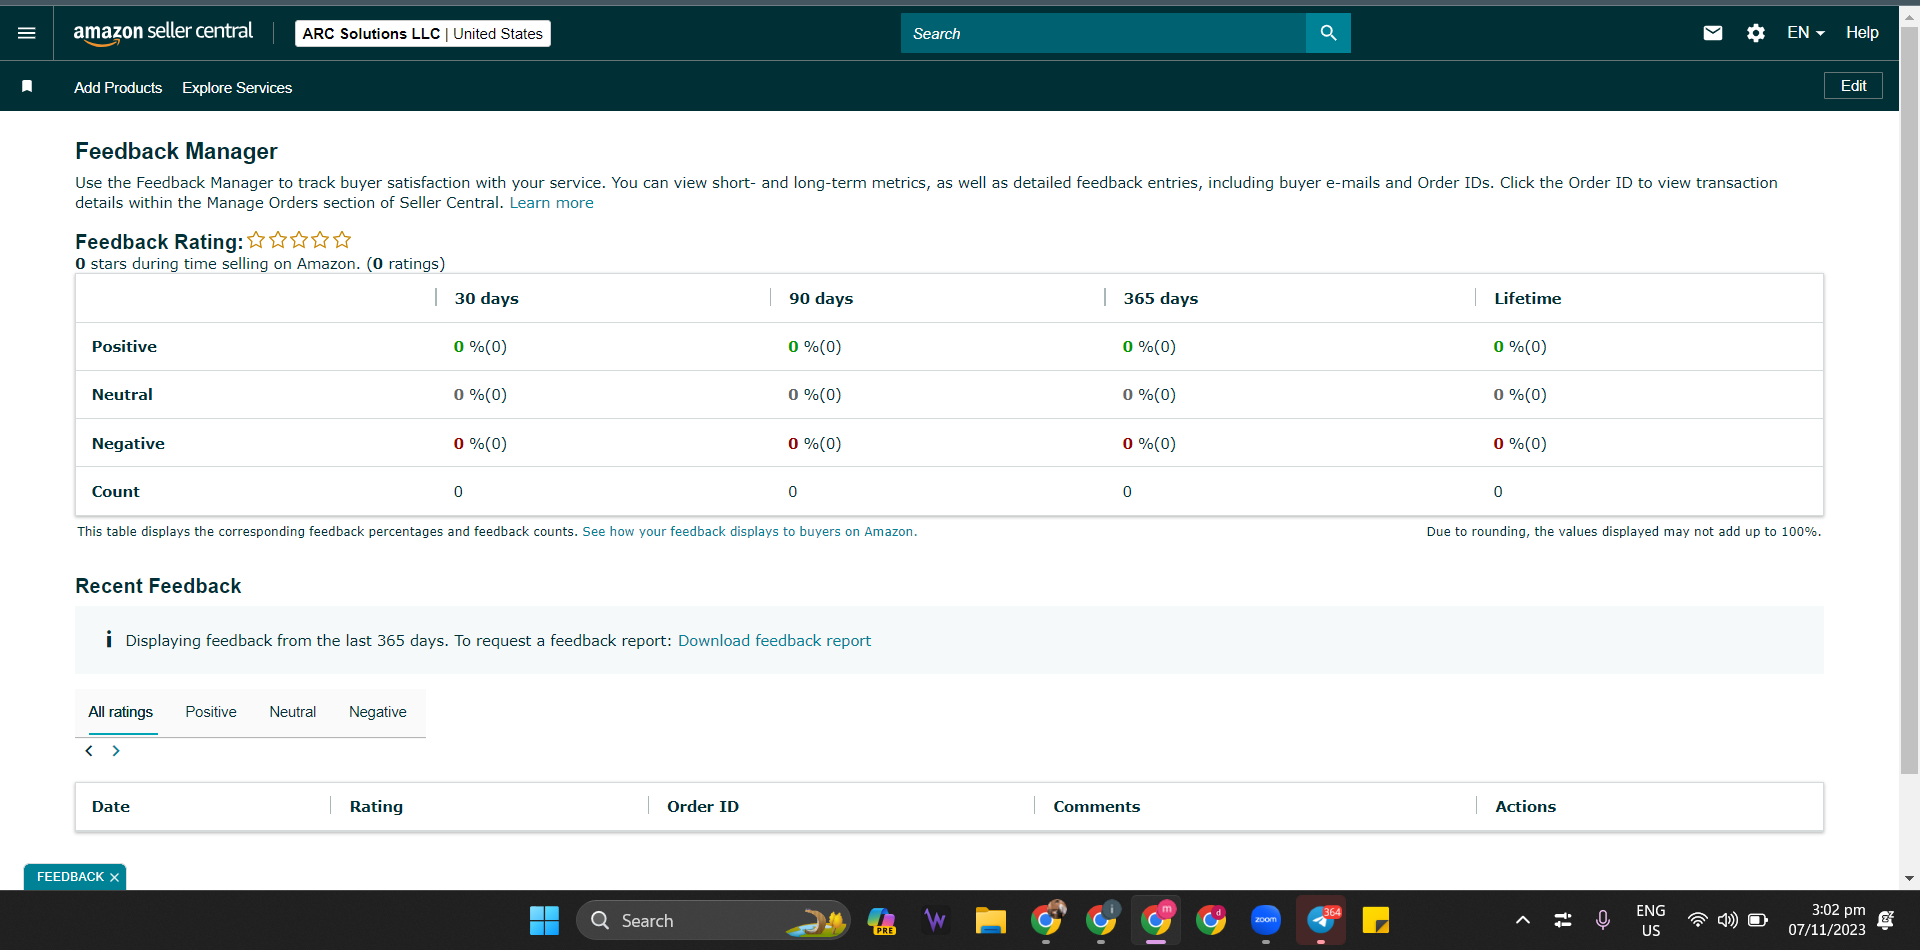Show hidden system tray icons chevron

[x=1522, y=920]
